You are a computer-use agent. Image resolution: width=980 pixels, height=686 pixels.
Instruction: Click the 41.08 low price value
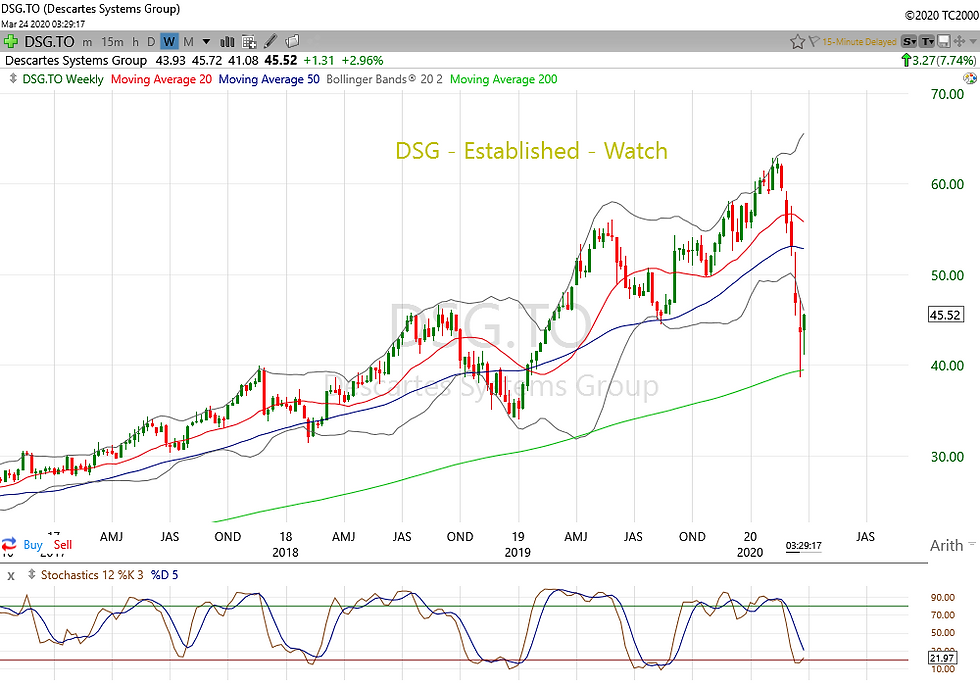pyautogui.click(x=243, y=61)
